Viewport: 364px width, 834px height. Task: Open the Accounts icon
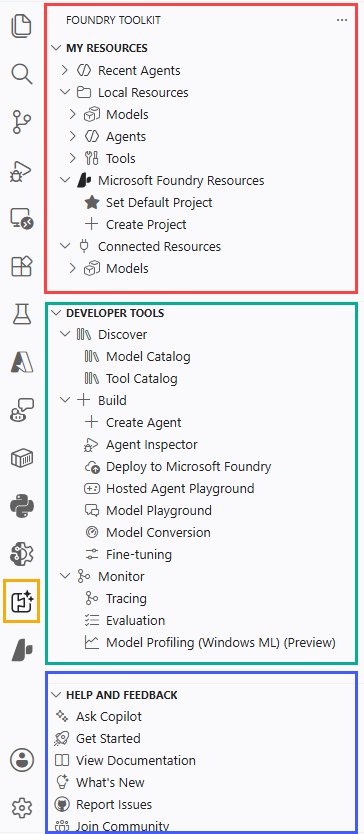(x=22, y=760)
